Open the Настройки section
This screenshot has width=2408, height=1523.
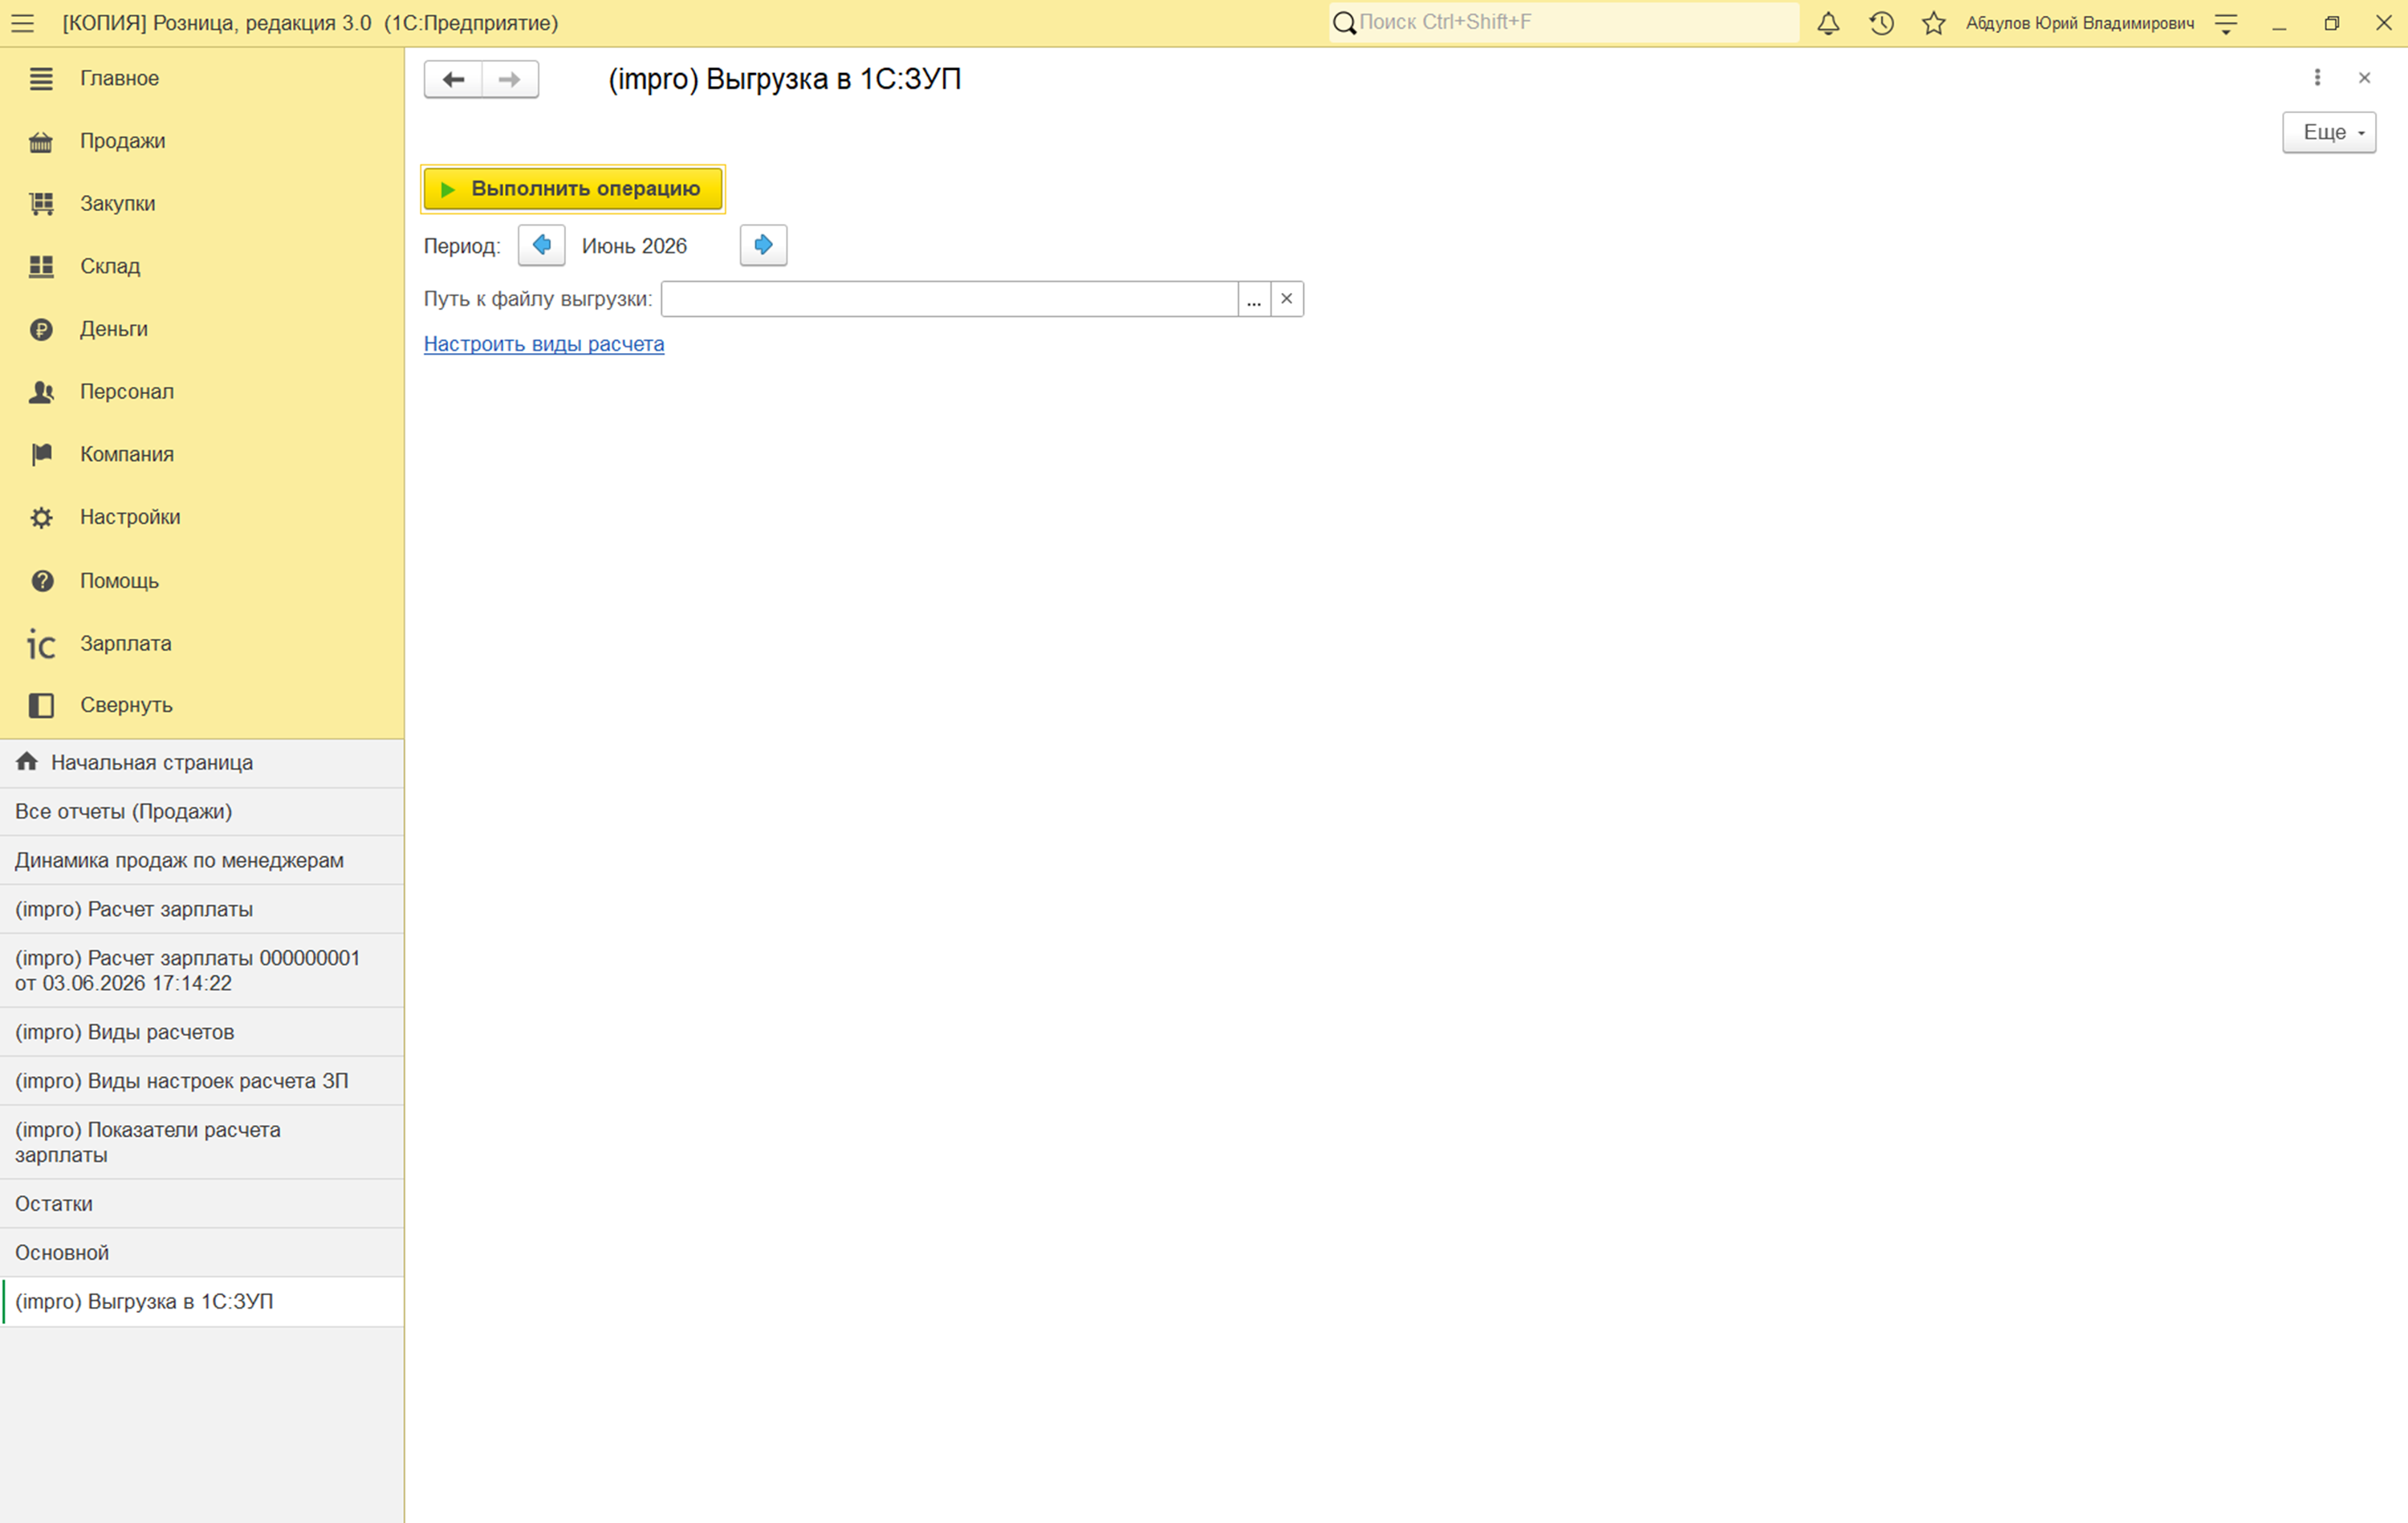point(202,517)
